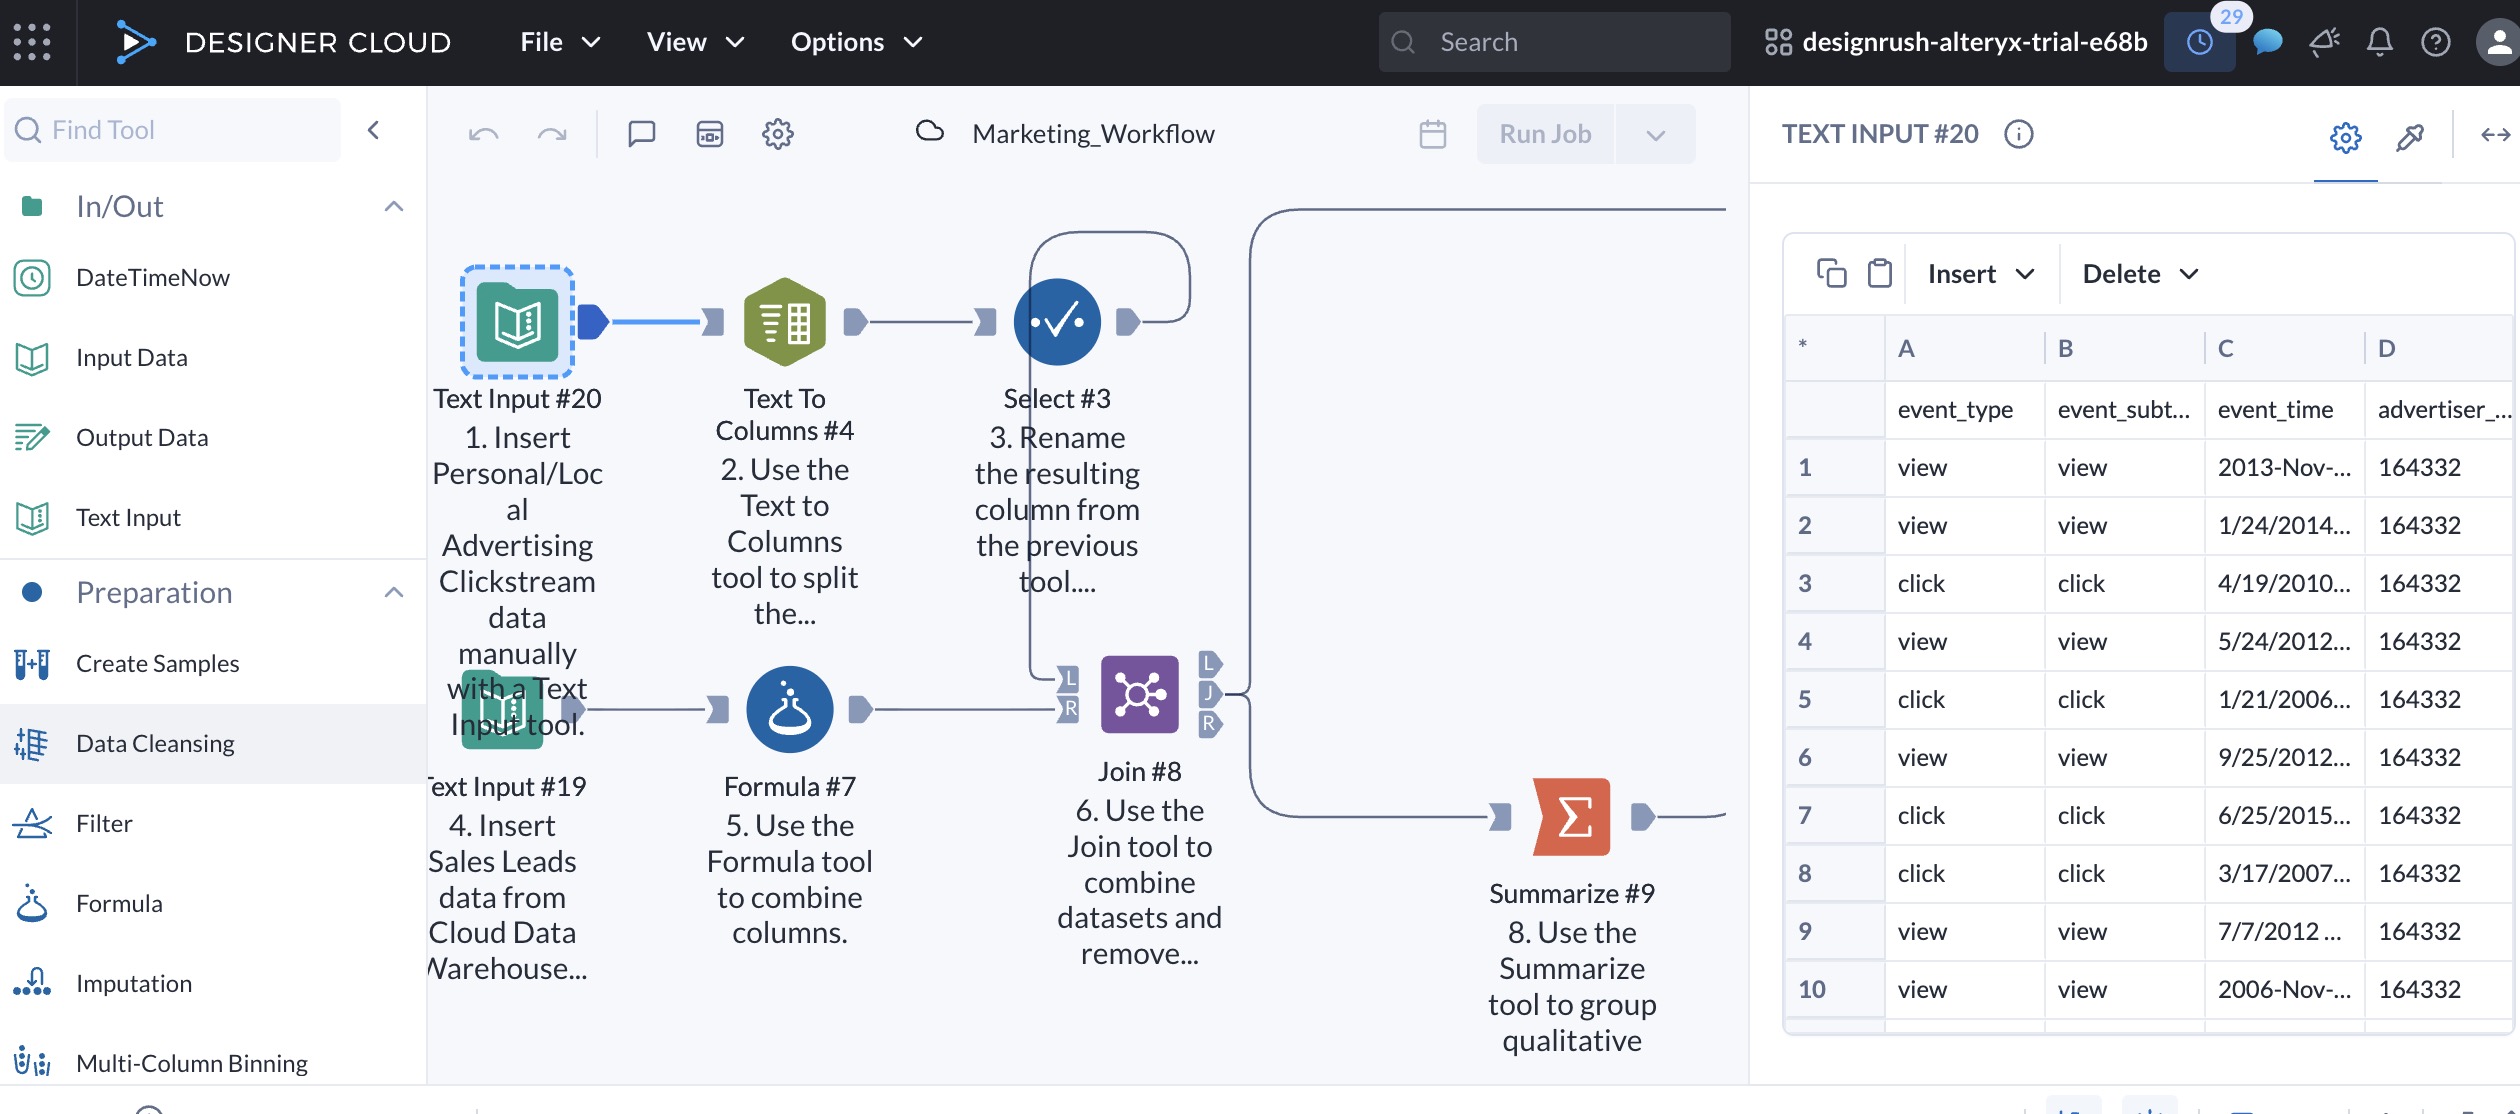Click the undo arrow in the workflow toolbar
This screenshot has height=1114, width=2520.
pyautogui.click(x=484, y=133)
